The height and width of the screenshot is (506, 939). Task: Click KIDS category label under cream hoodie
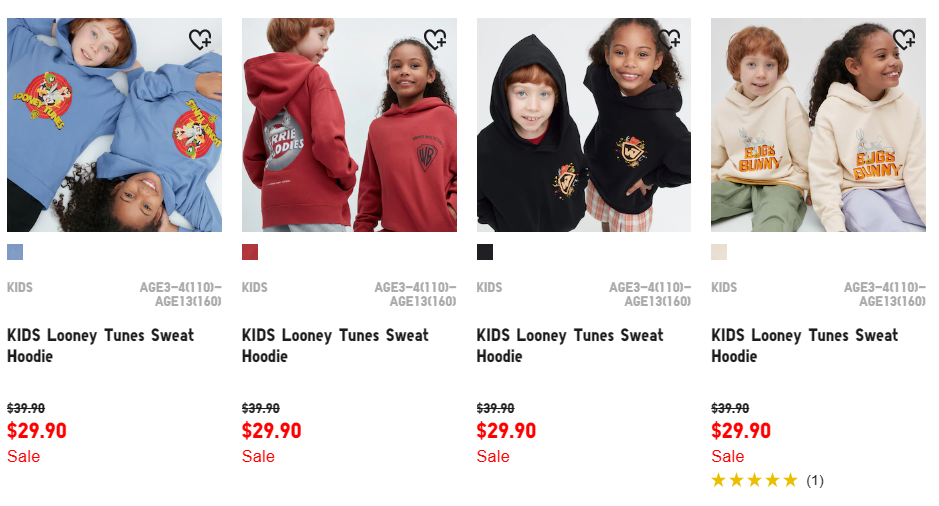(724, 287)
